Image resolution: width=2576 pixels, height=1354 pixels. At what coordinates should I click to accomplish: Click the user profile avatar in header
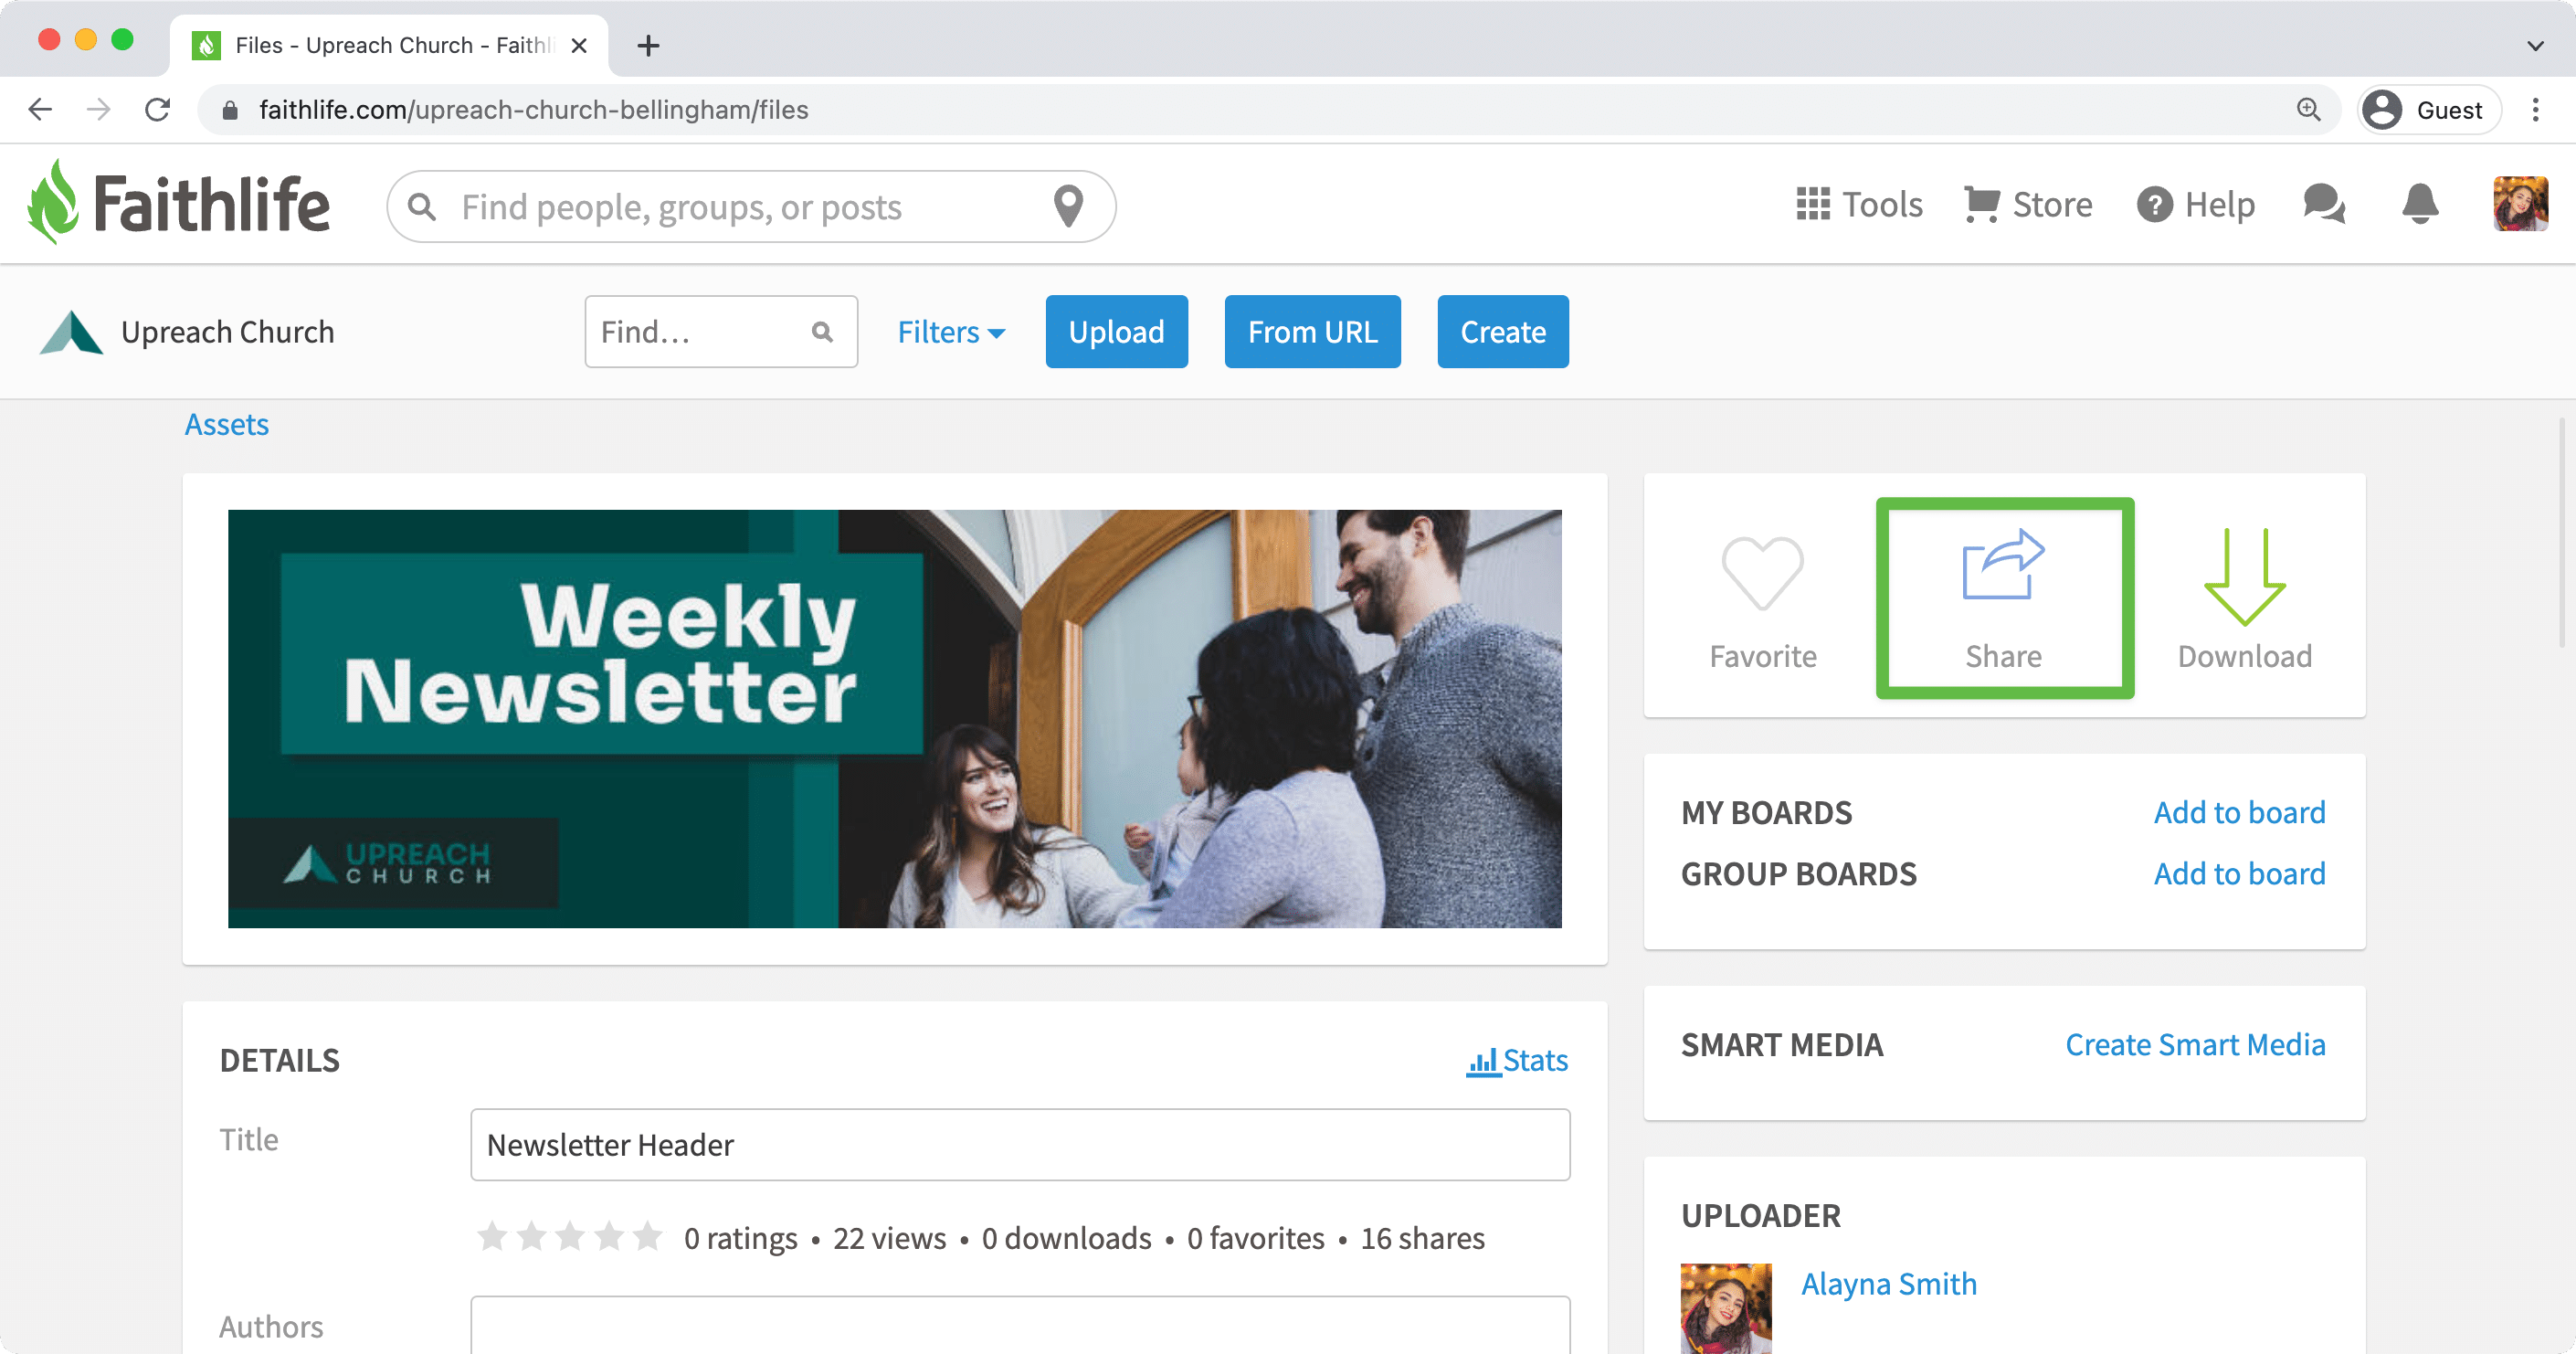click(x=2520, y=204)
